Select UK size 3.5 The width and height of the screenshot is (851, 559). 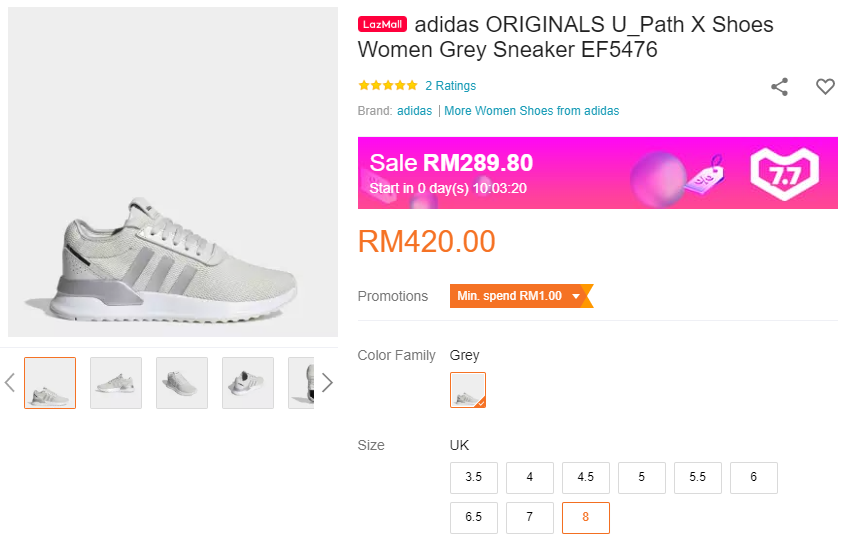[474, 478]
